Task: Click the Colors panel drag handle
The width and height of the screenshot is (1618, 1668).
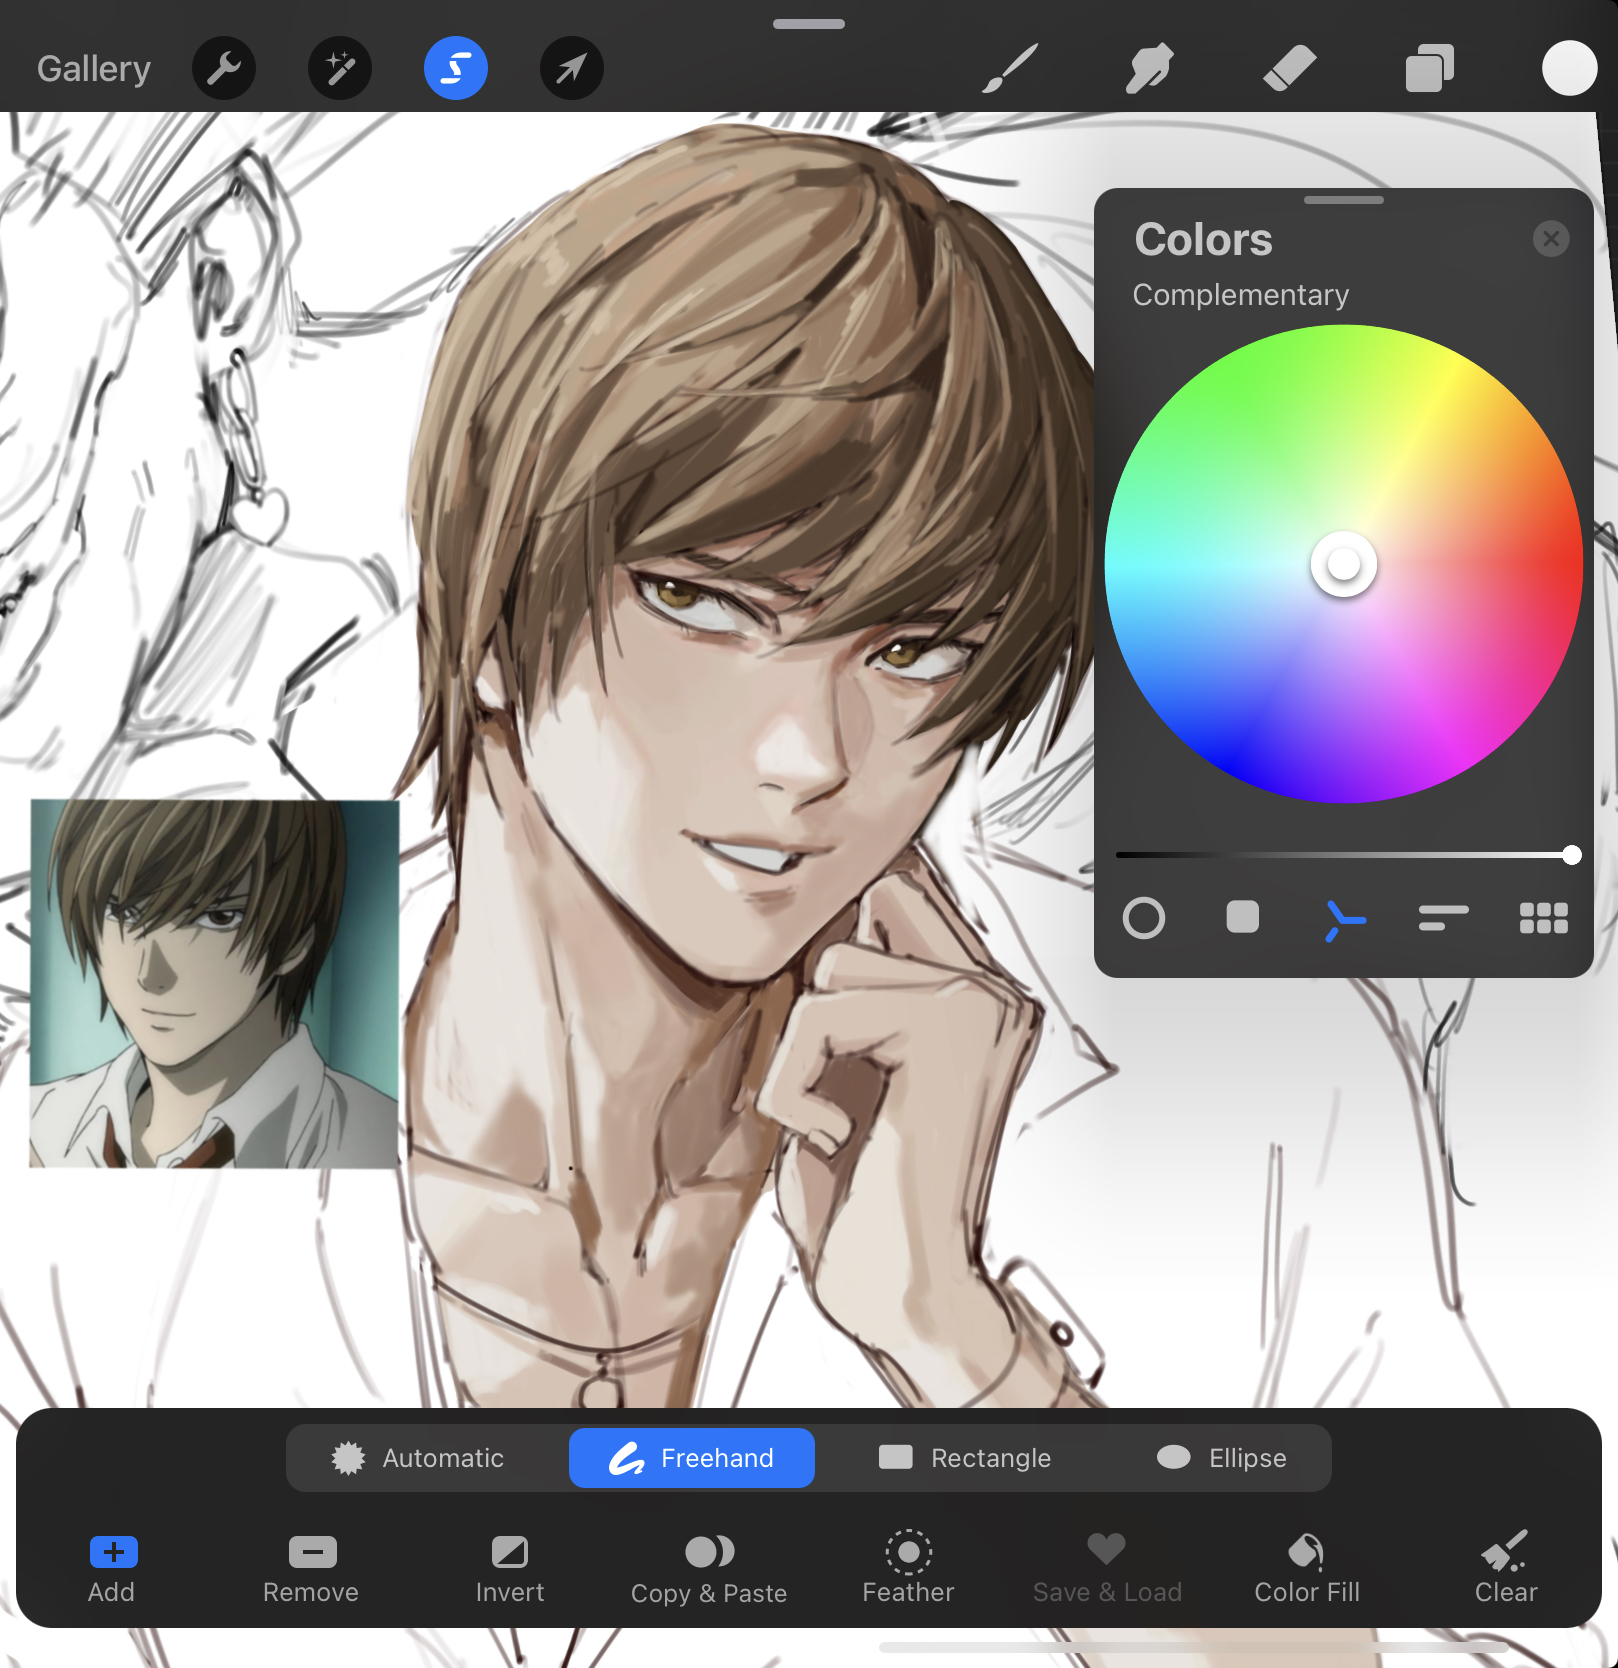Action: pyautogui.click(x=1344, y=200)
